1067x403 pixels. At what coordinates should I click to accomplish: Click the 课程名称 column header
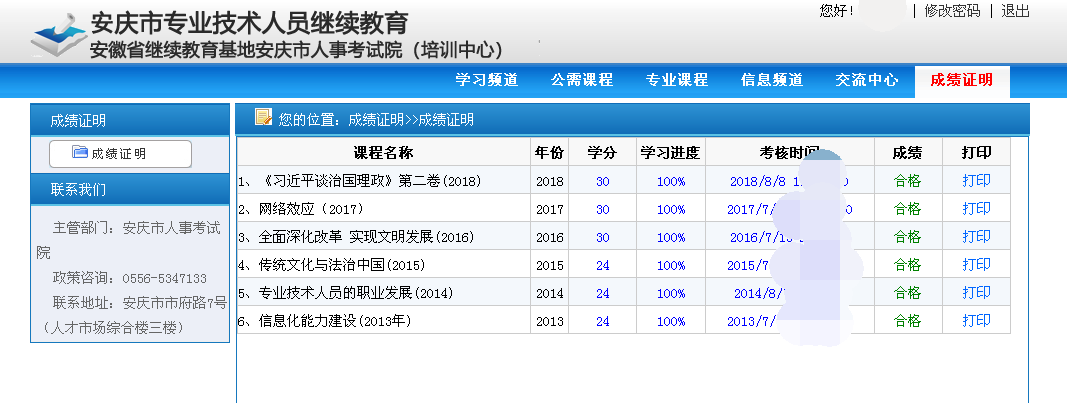pyautogui.click(x=383, y=153)
